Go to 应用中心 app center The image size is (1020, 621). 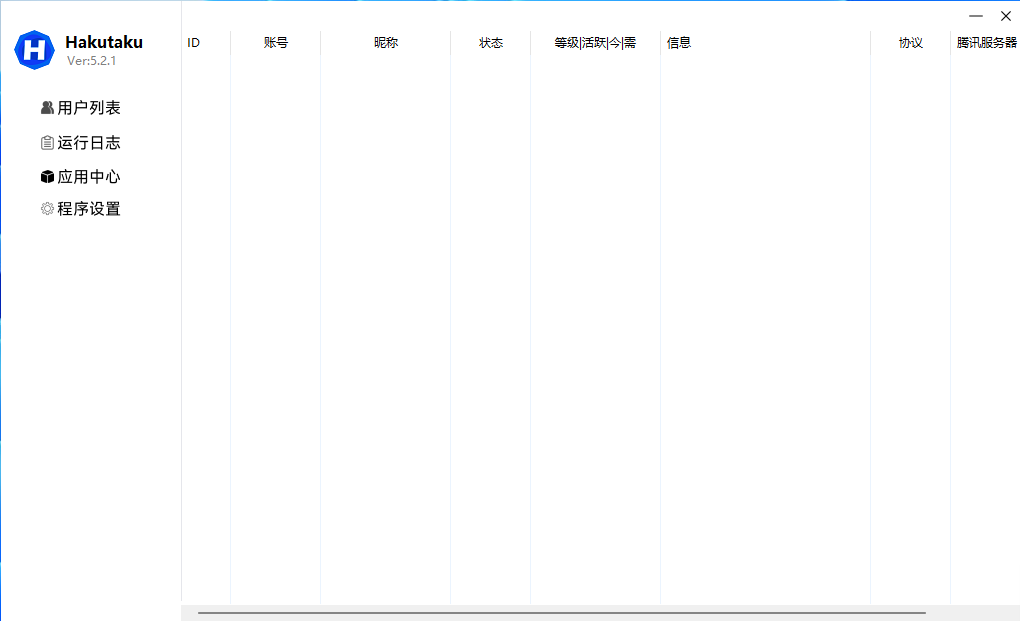tap(89, 177)
